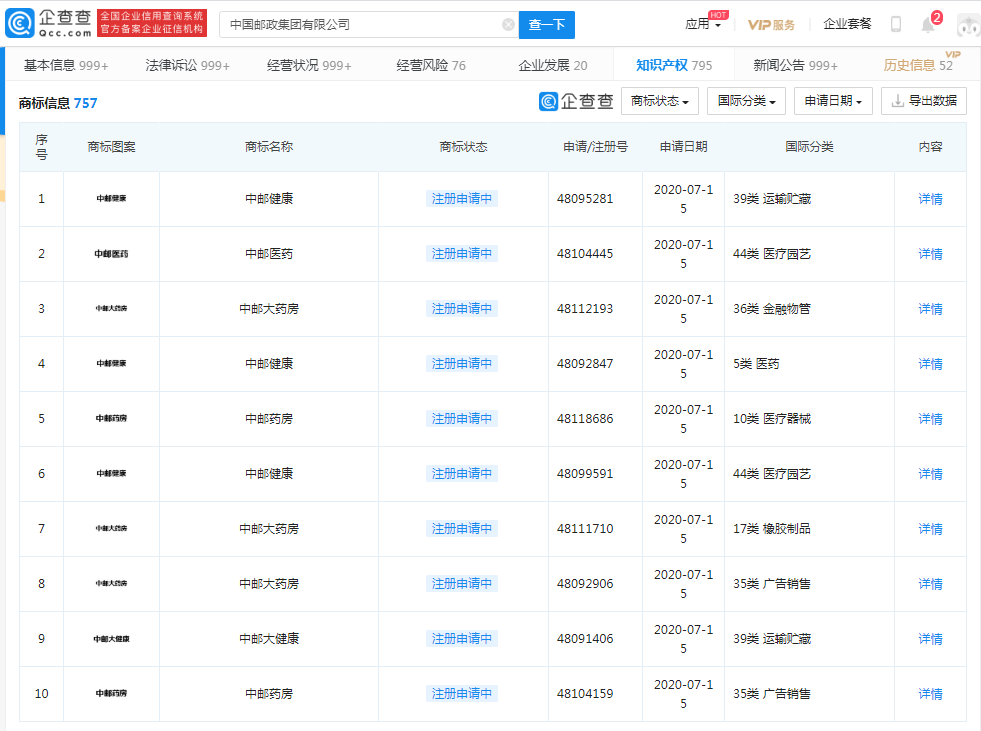Clear the search box with X icon

point(508,24)
